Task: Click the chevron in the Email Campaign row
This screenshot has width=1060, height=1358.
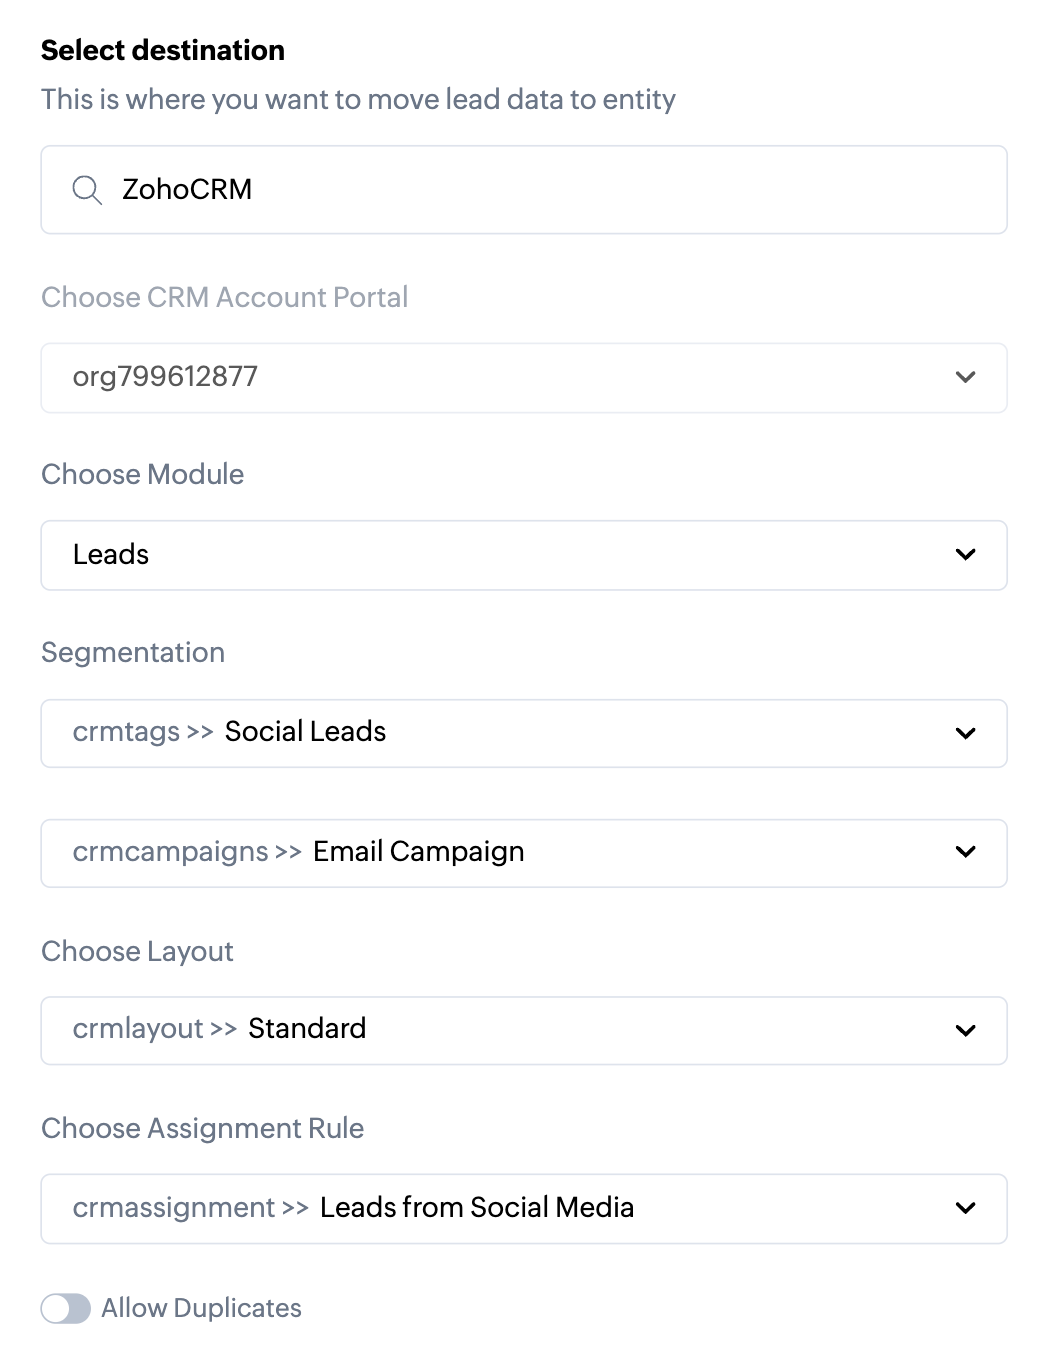Action: 965,853
